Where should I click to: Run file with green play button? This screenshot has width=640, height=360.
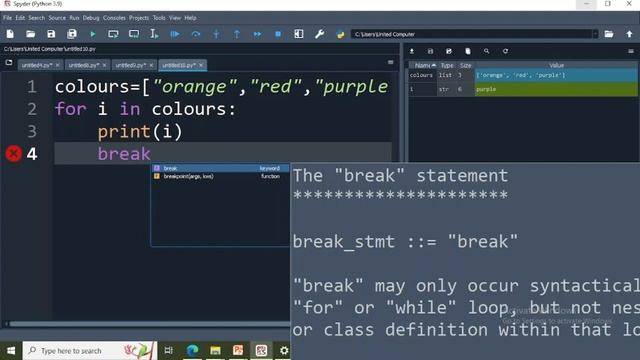[93, 34]
